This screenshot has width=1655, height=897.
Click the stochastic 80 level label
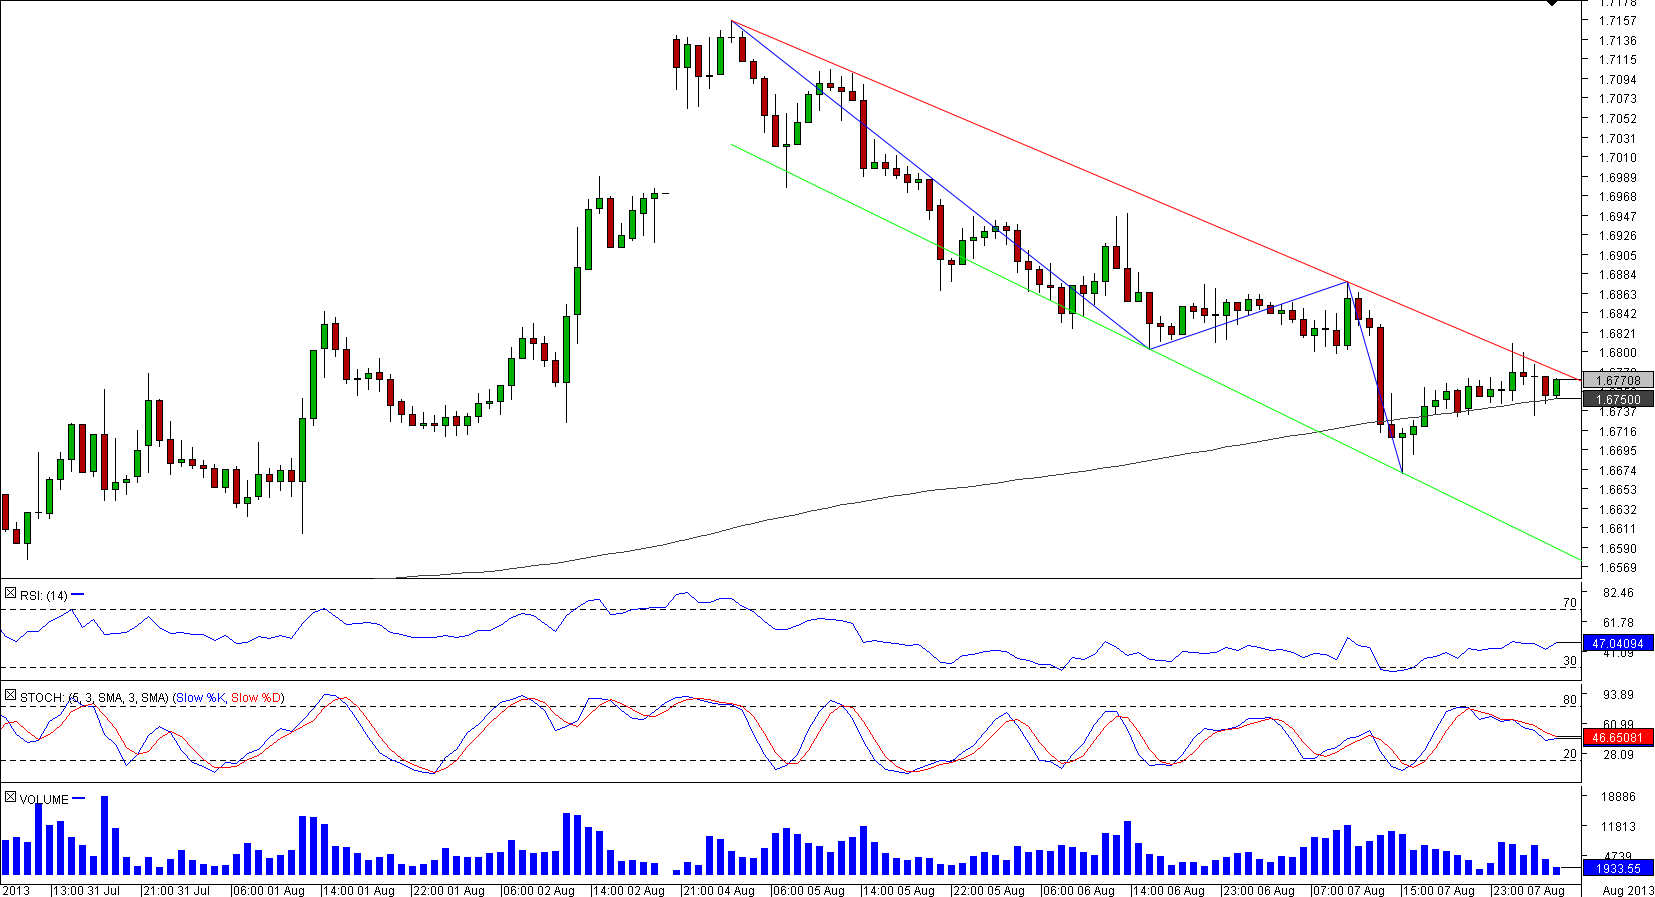(1570, 700)
